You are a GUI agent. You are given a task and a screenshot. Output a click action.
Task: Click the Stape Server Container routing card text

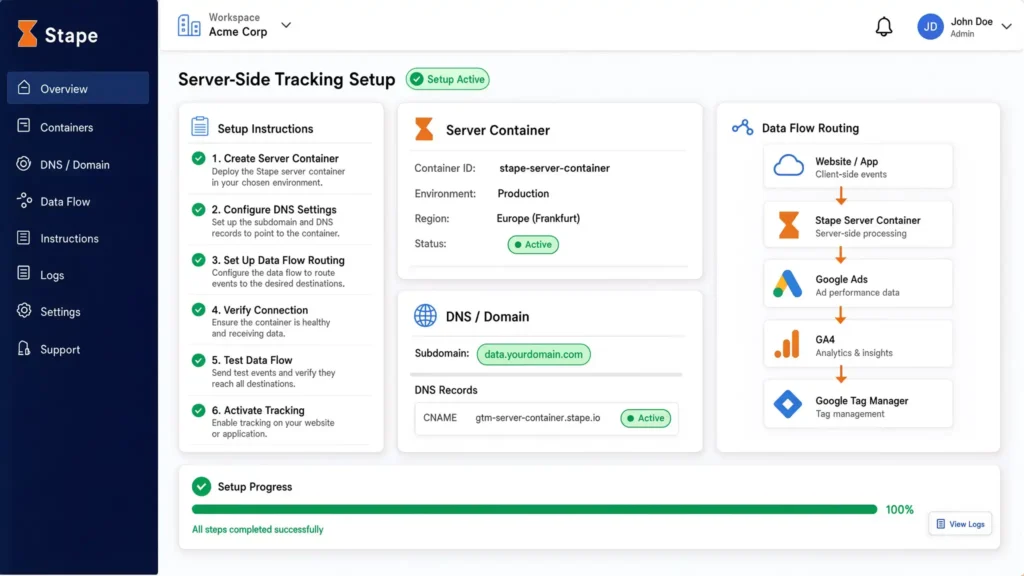[867, 226]
